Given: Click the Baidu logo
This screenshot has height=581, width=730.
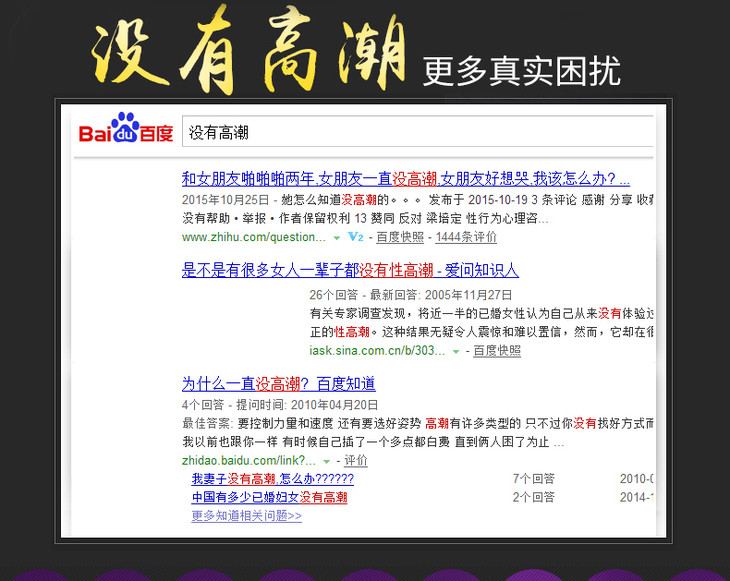Looking at the screenshot, I should tap(126, 128).
